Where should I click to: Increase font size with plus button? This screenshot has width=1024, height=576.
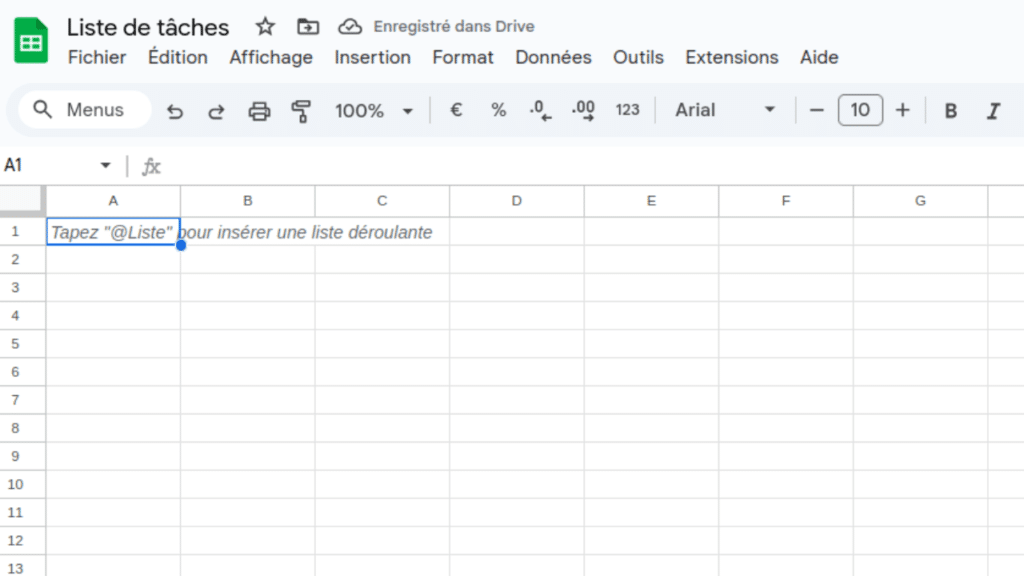coord(903,110)
